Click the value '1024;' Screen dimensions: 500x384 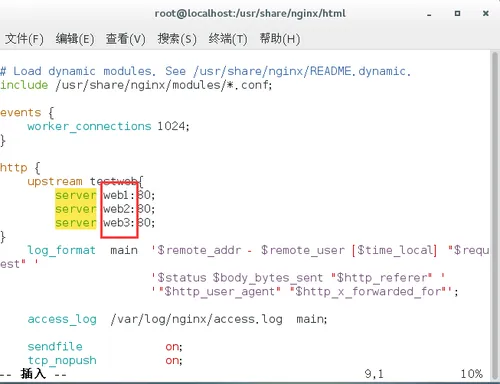pos(173,126)
